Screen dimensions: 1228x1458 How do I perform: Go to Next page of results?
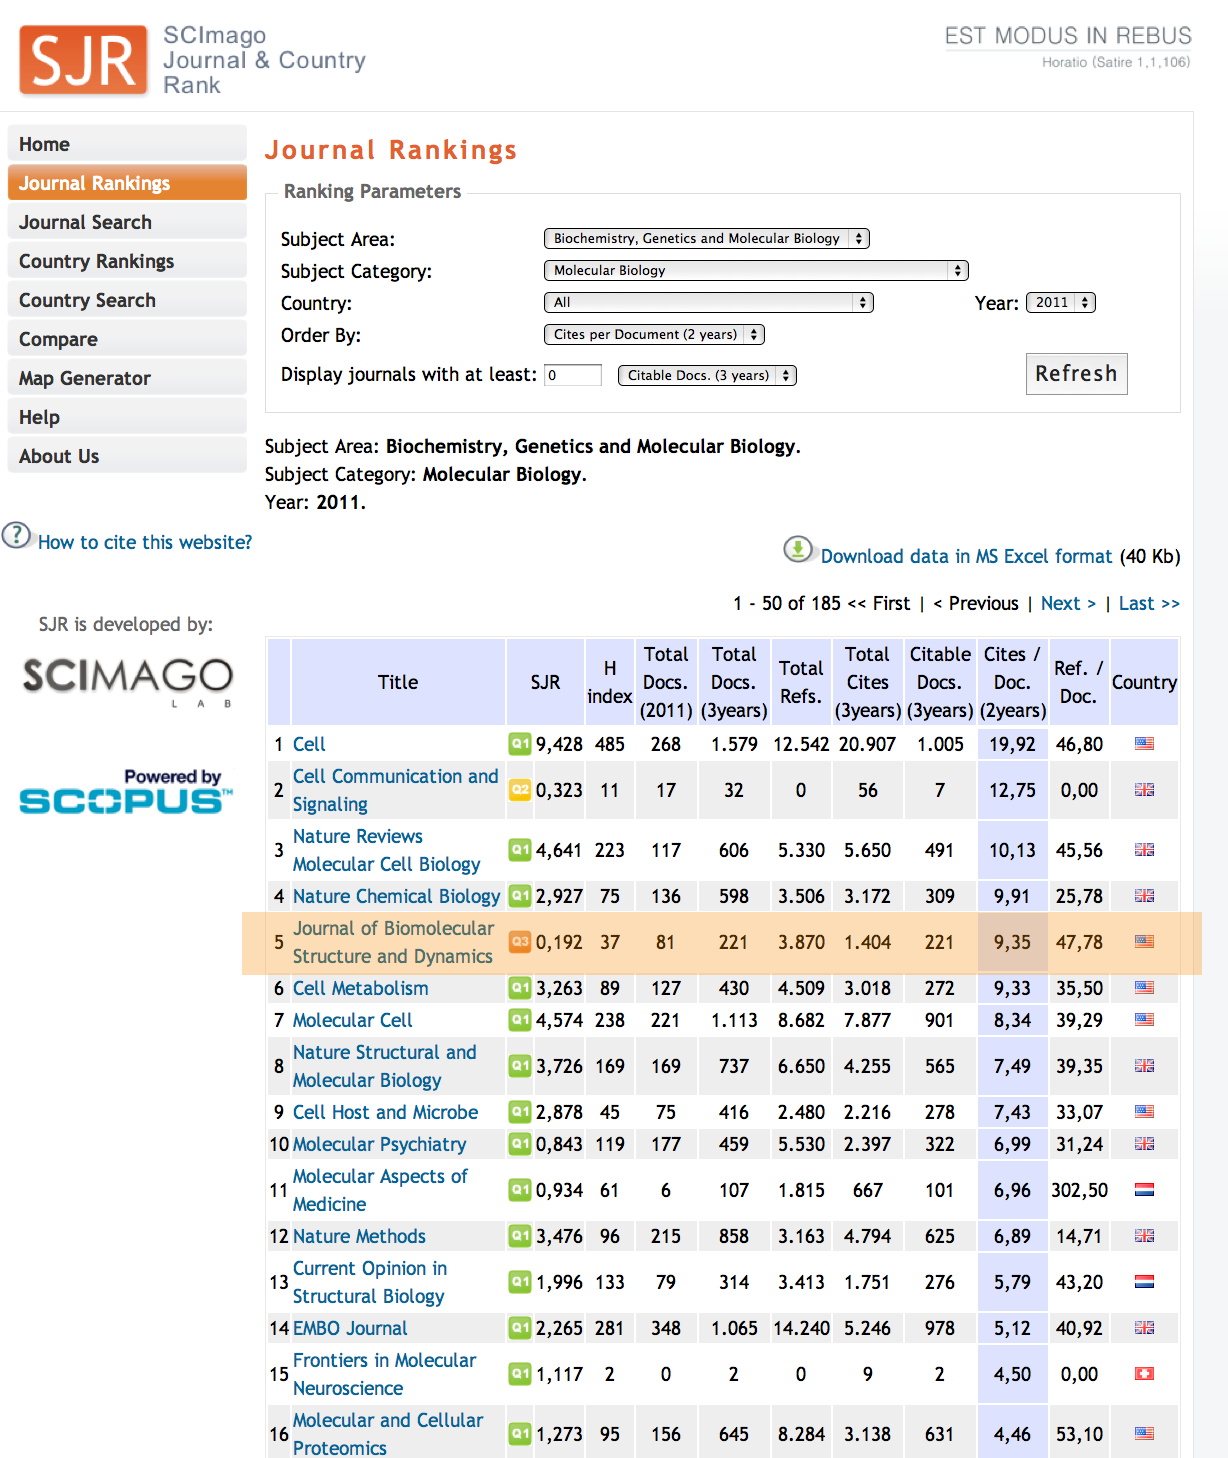(x=1067, y=604)
